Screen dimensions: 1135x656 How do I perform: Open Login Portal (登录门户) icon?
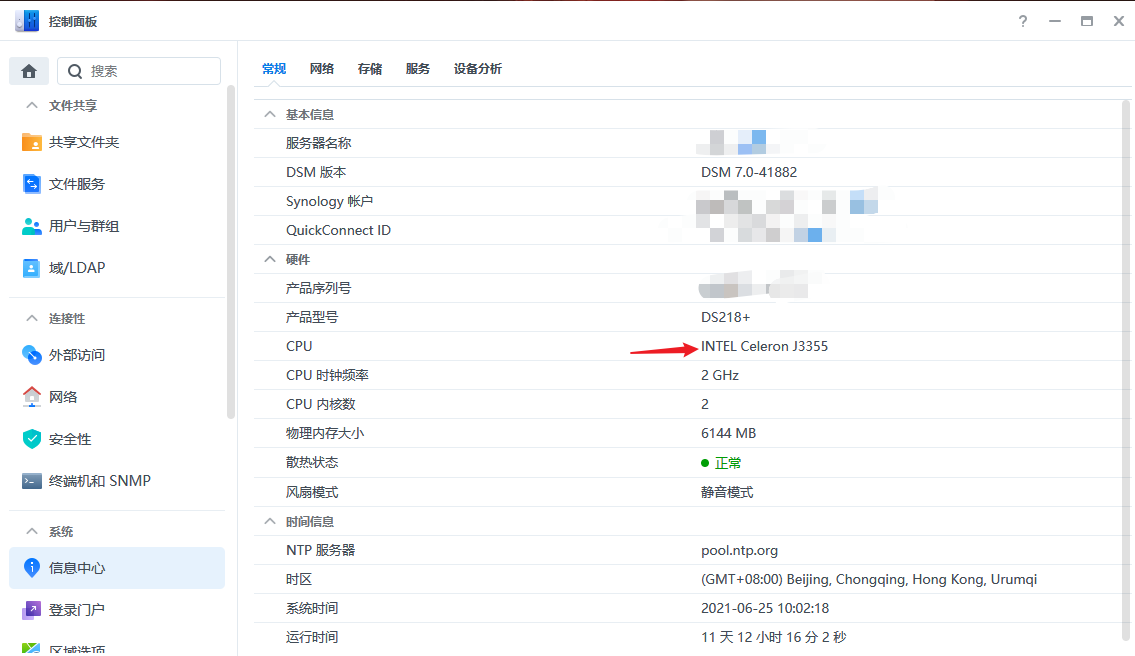pos(32,610)
